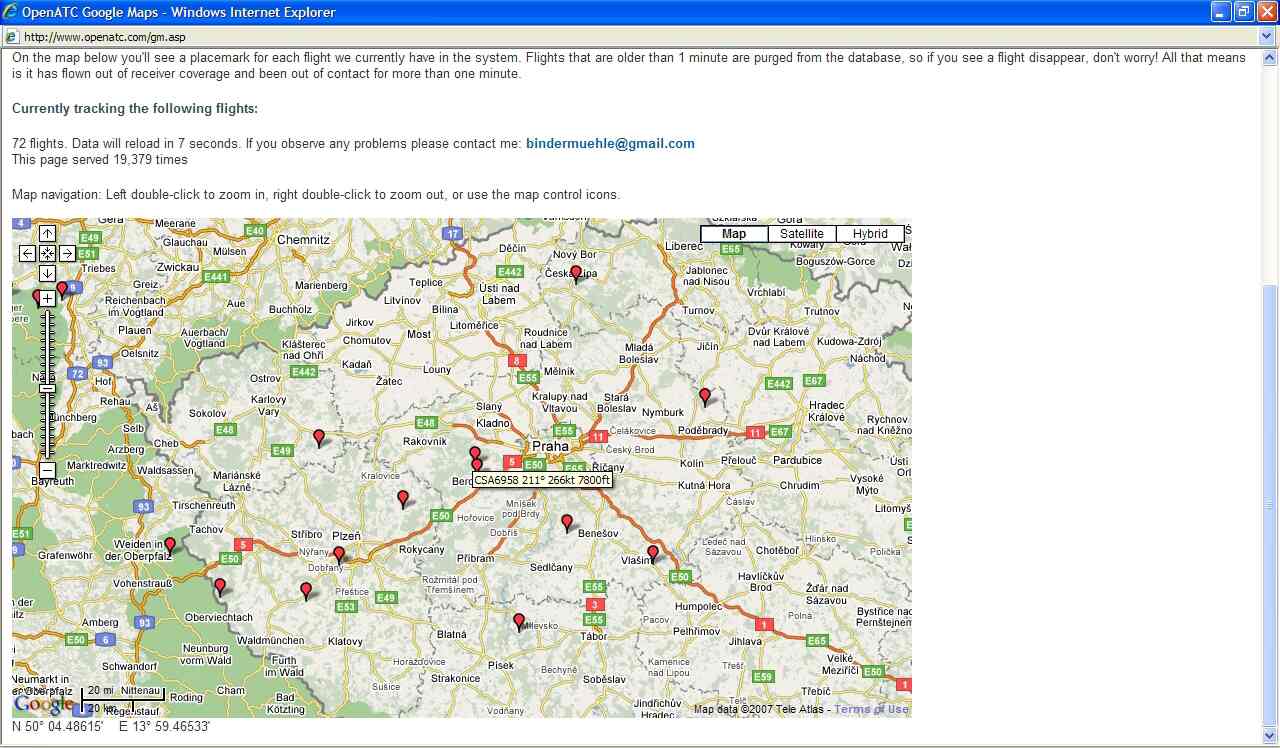Pan the map right with the arrow control
Image resolution: width=1280 pixels, height=748 pixels.
pyautogui.click(x=67, y=254)
